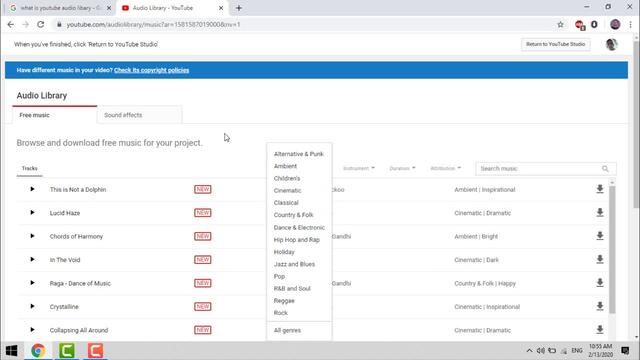Play the track Lucid Haze
Viewport: 640px width, 360px height.
pyautogui.click(x=32, y=213)
